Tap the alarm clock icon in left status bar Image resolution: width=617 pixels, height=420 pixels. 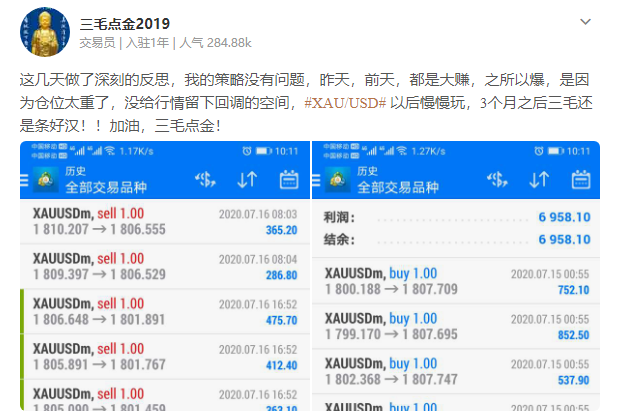(247, 151)
